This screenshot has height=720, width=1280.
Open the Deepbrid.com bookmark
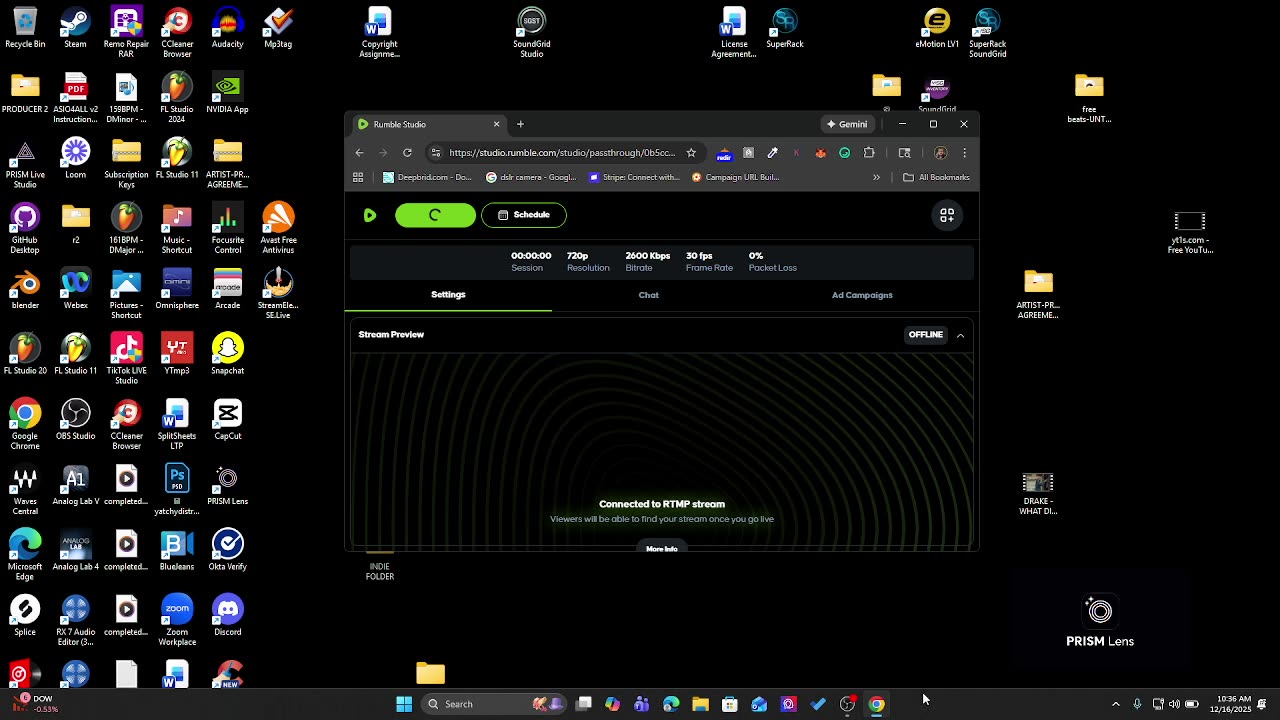coord(427,177)
